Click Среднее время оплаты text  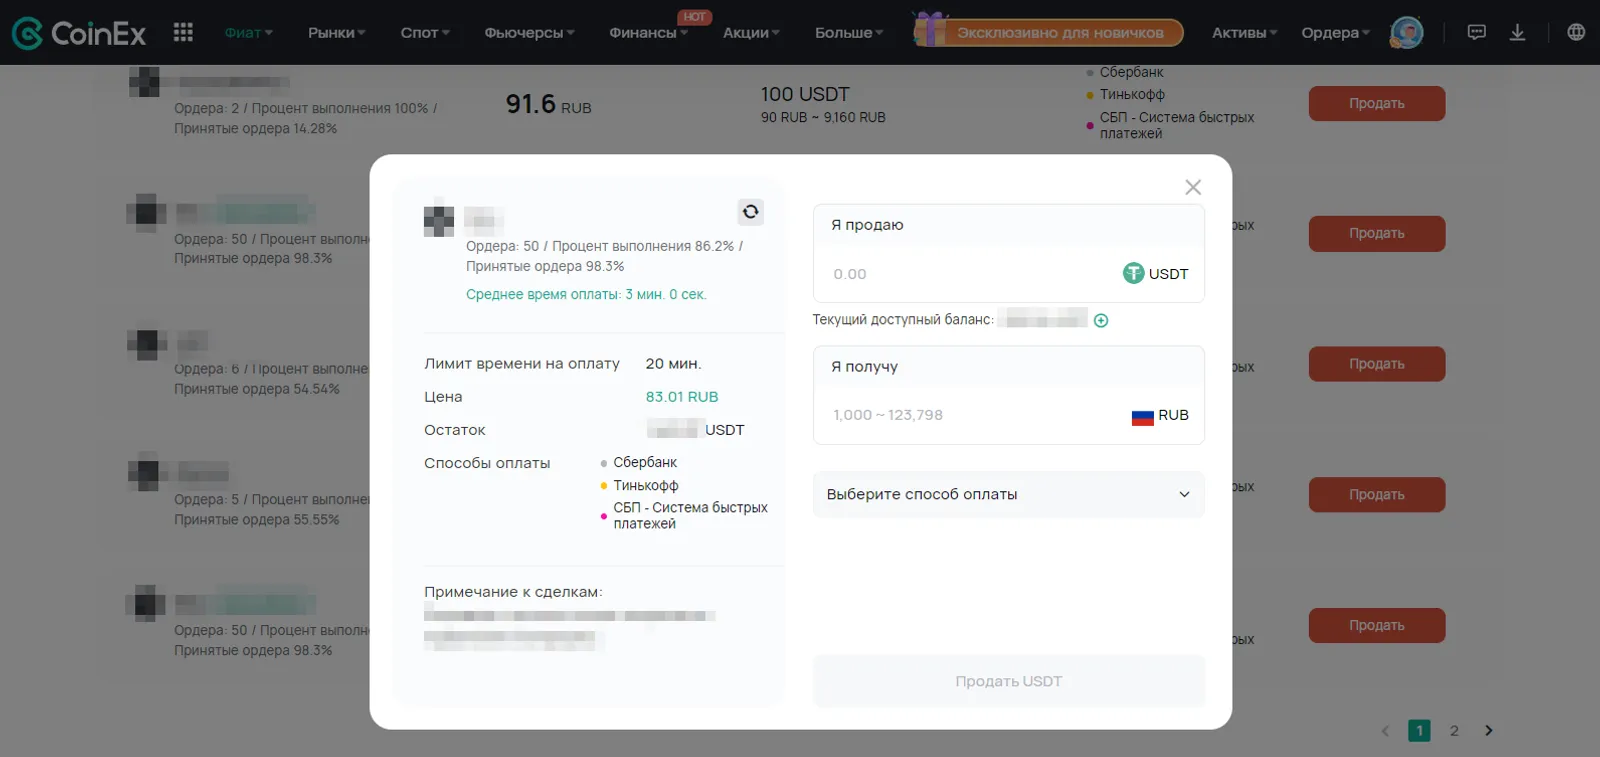coord(586,294)
